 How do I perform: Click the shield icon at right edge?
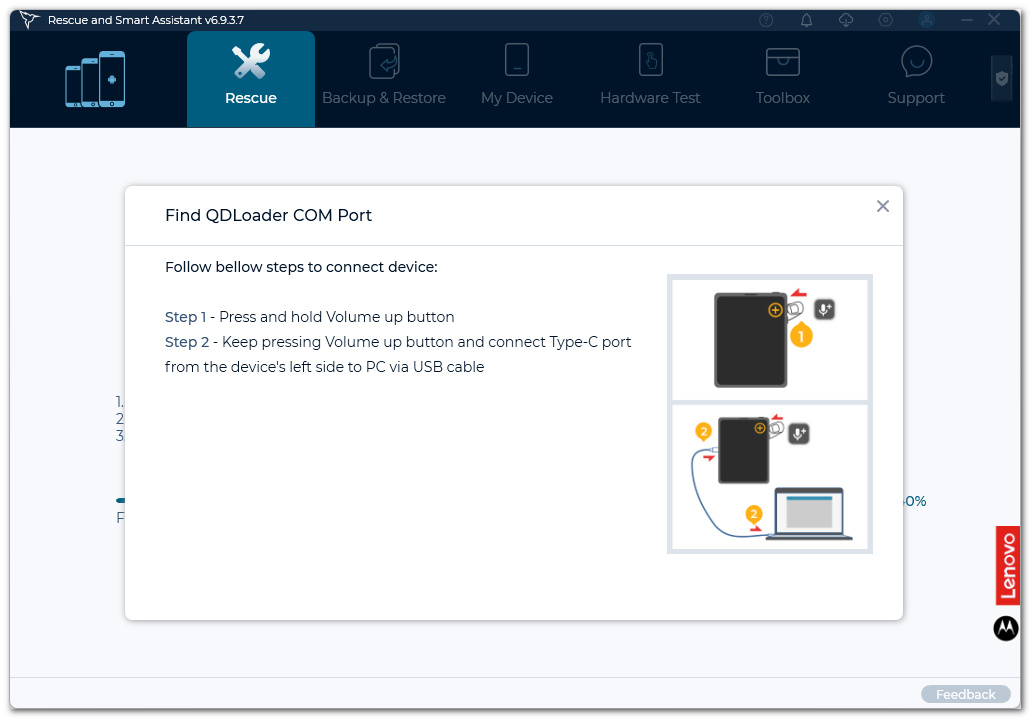click(x=1001, y=79)
